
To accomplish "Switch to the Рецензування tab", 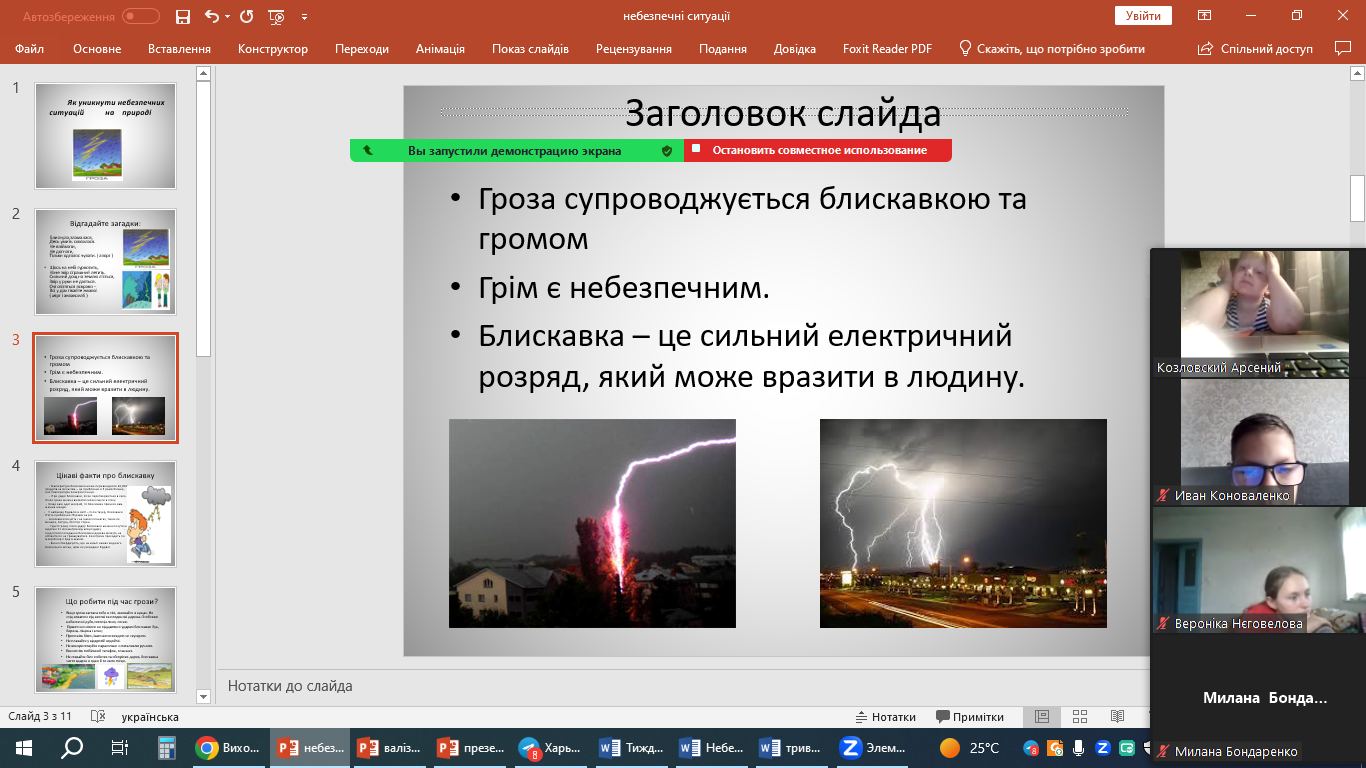I will 634,48.
